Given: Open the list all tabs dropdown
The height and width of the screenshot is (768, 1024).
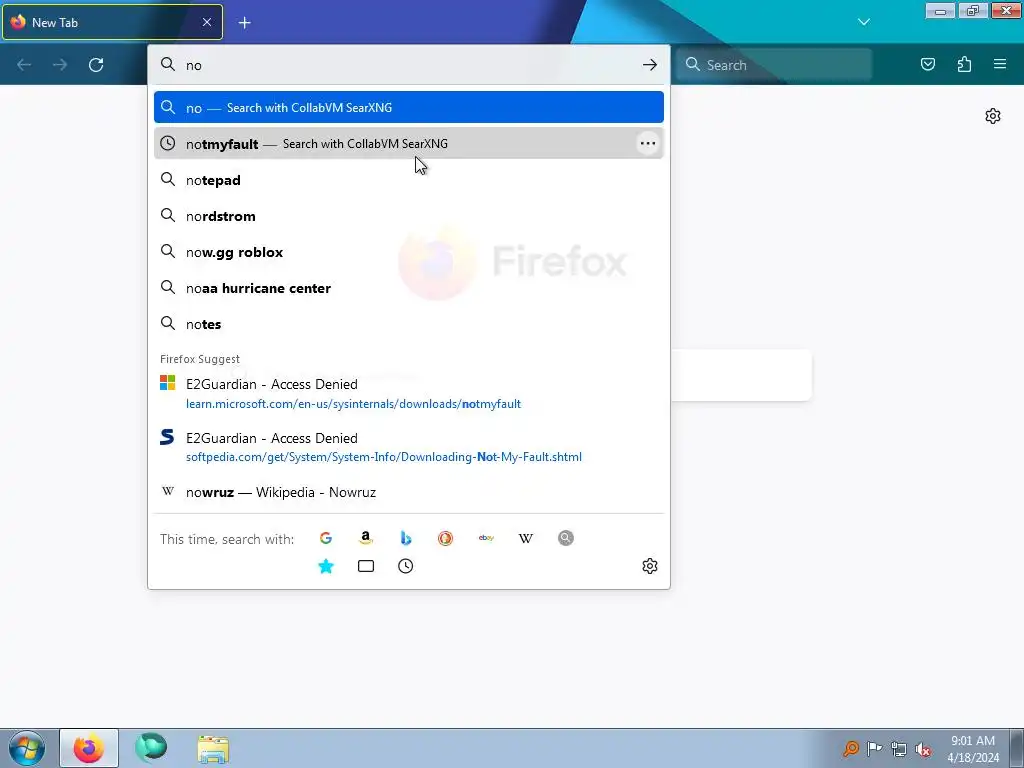Looking at the screenshot, I should tap(863, 22).
